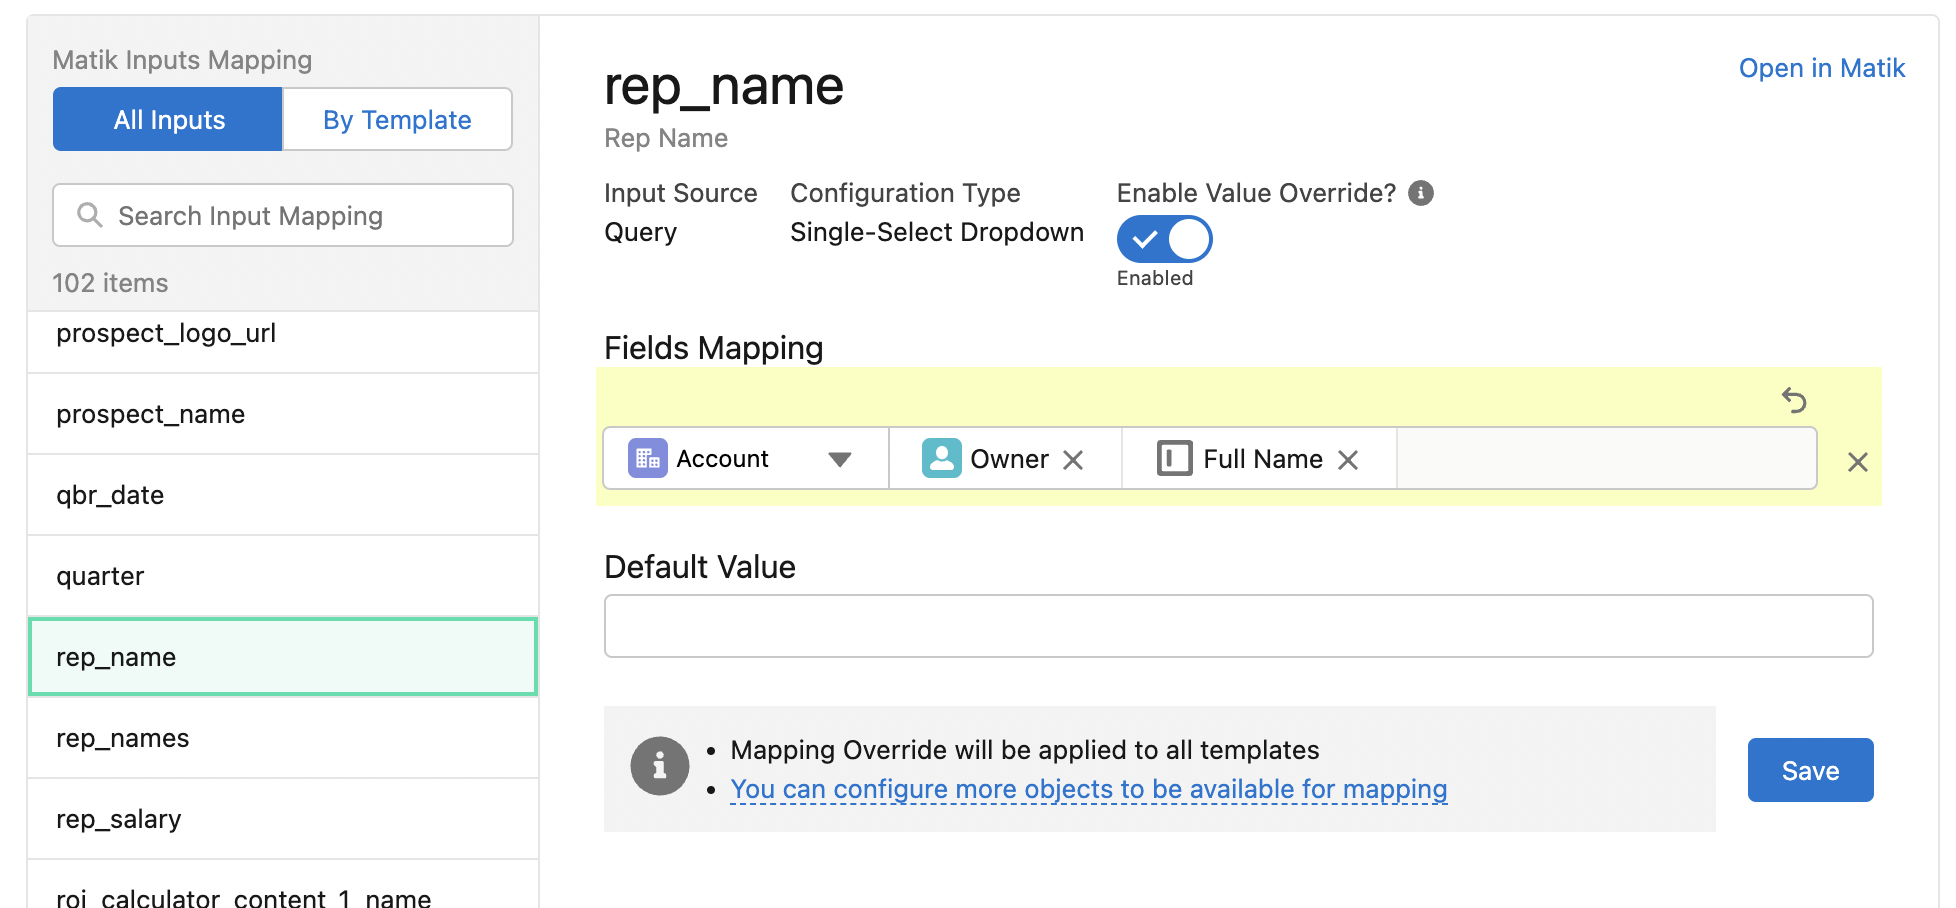The height and width of the screenshot is (908, 1956).
Task: Click the Full Name field type icon
Action: pos(1175,459)
